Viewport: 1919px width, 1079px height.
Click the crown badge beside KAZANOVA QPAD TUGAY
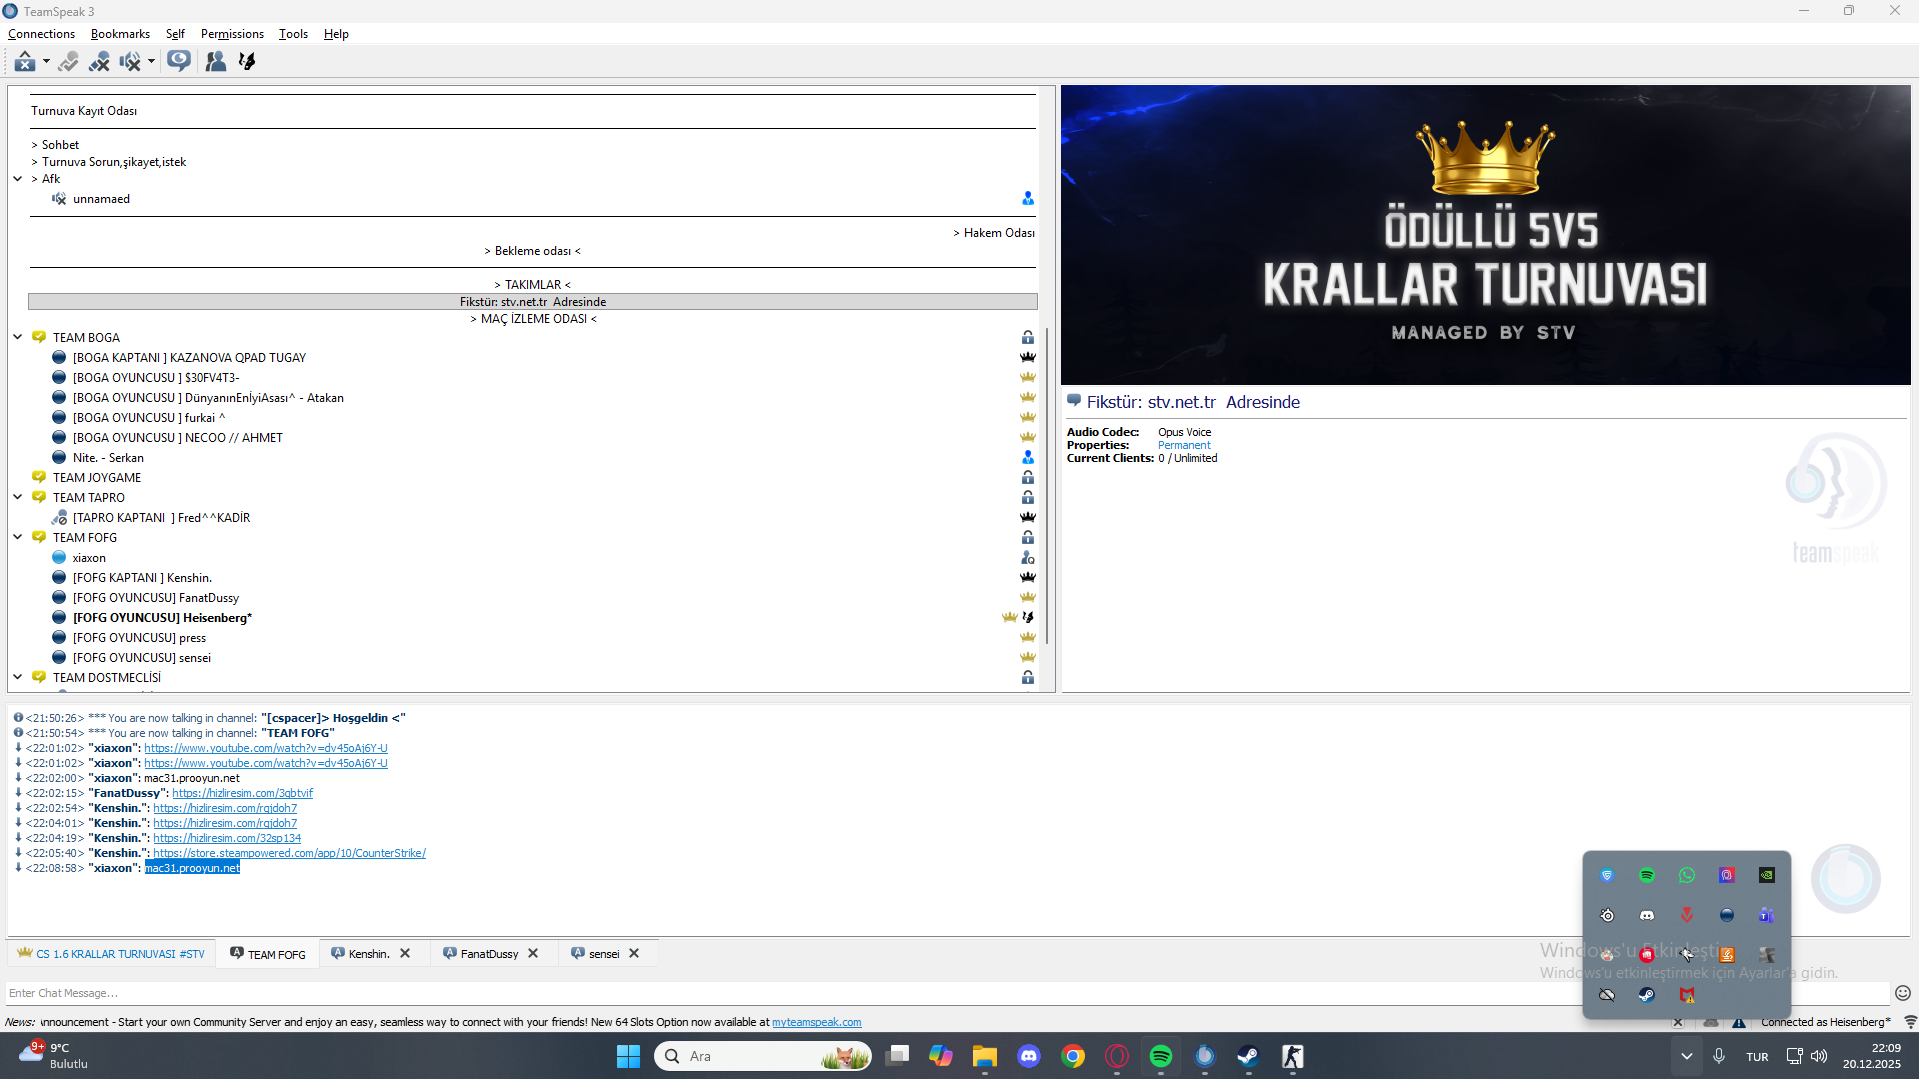(1027, 358)
